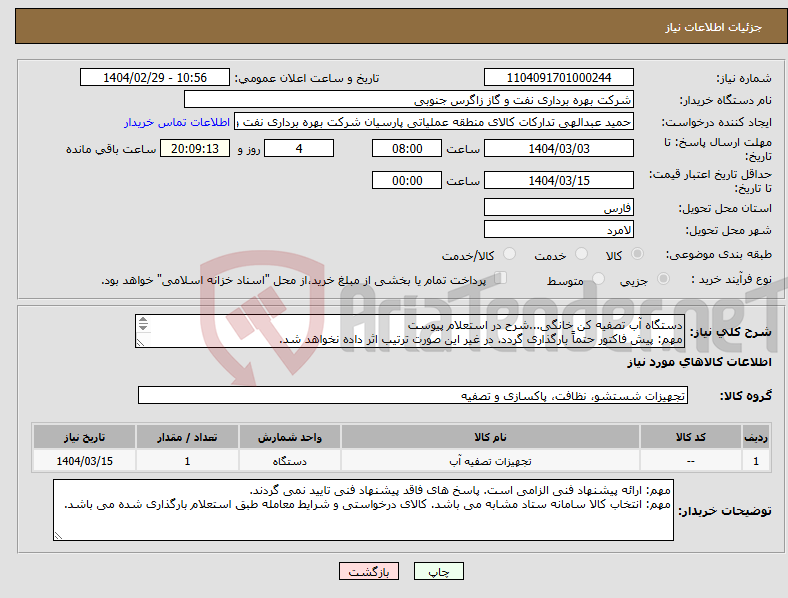The width and height of the screenshot is (788, 598).
Task: Click the توضیحات خریدار notes textarea
Action: pyautogui.click(x=363, y=510)
